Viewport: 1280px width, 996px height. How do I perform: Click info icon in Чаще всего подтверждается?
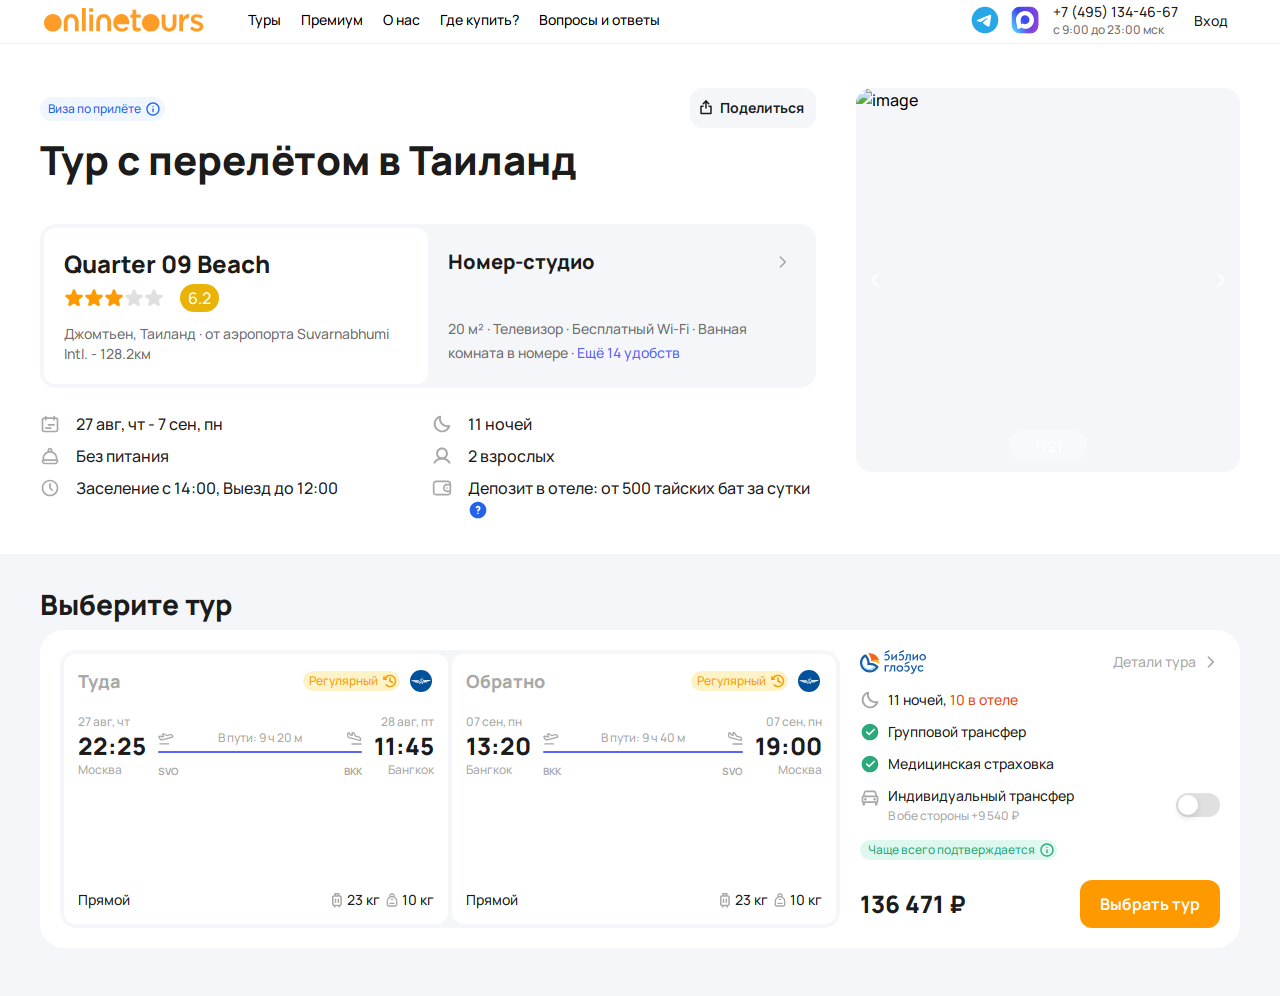point(1047,850)
